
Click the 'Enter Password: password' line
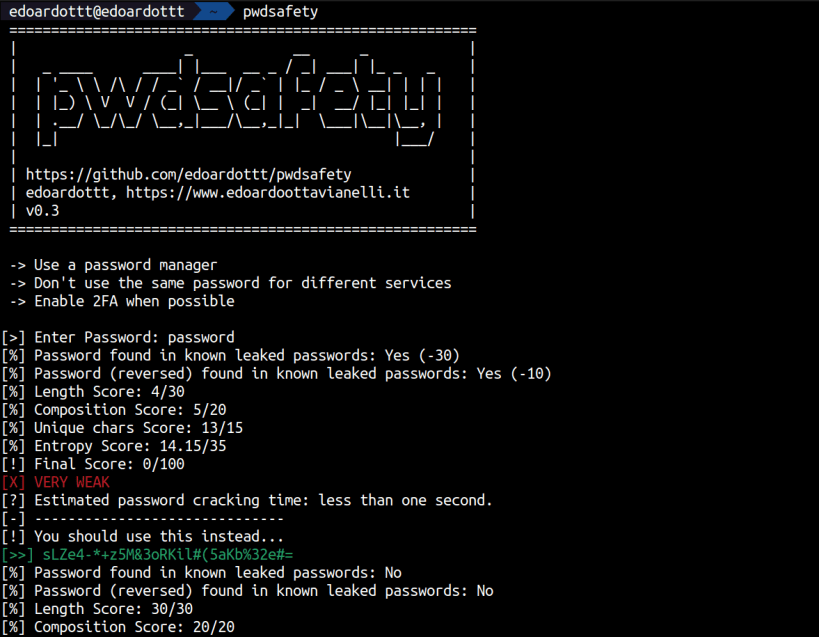(x=118, y=337)
